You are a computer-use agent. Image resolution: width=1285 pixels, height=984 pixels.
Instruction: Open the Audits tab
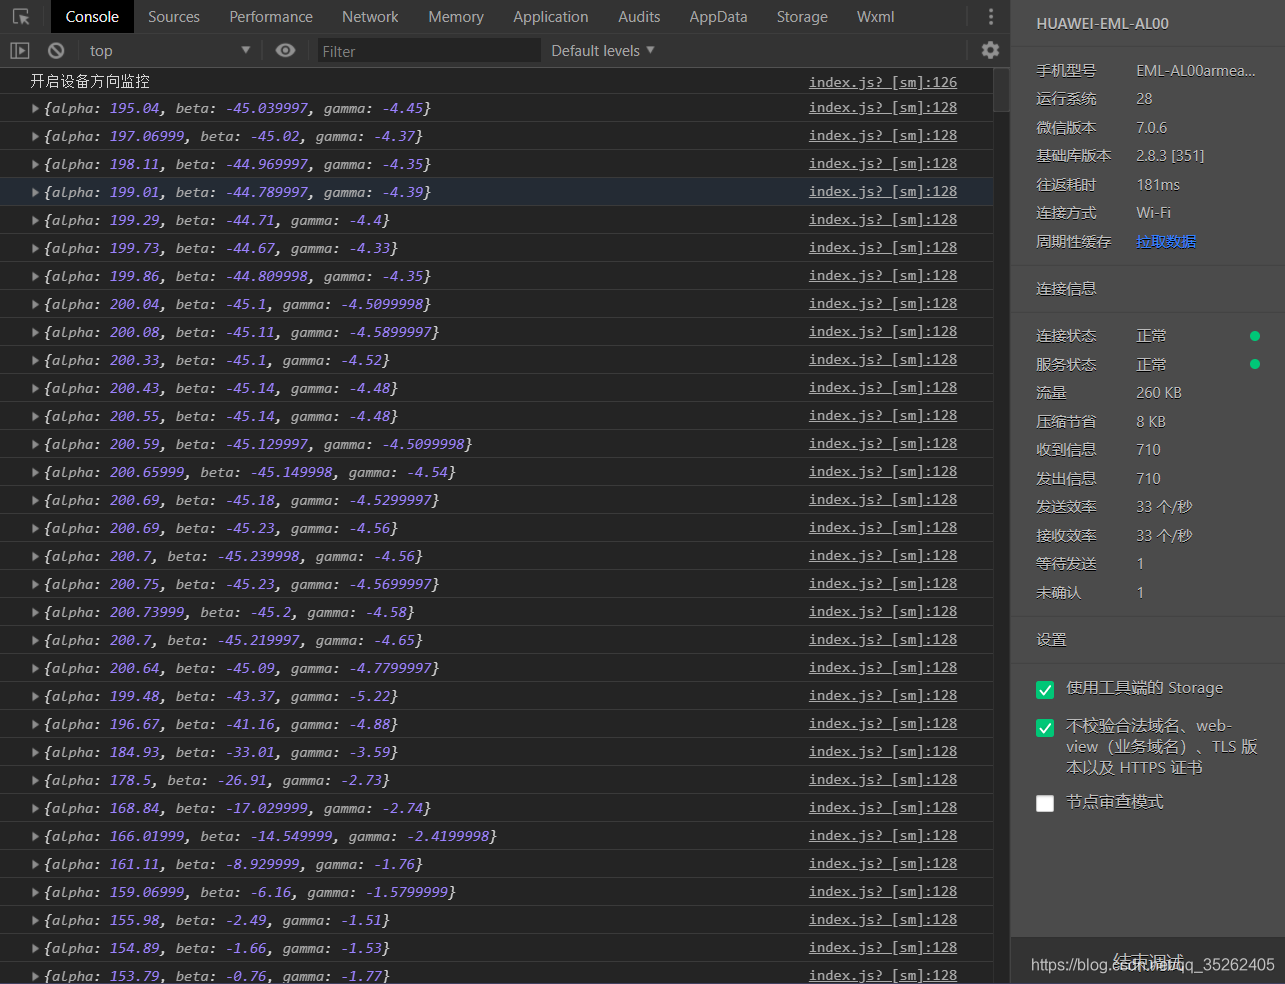639,17
